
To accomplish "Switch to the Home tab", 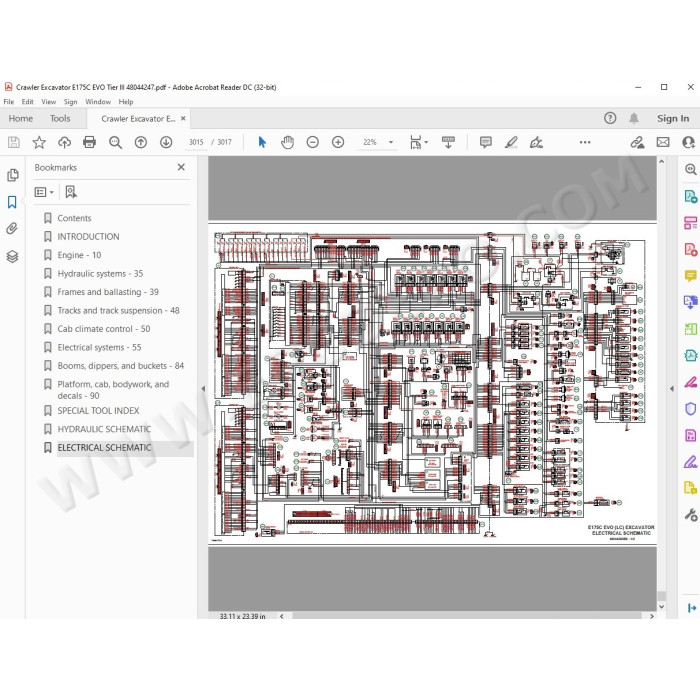I will (21, 118).
